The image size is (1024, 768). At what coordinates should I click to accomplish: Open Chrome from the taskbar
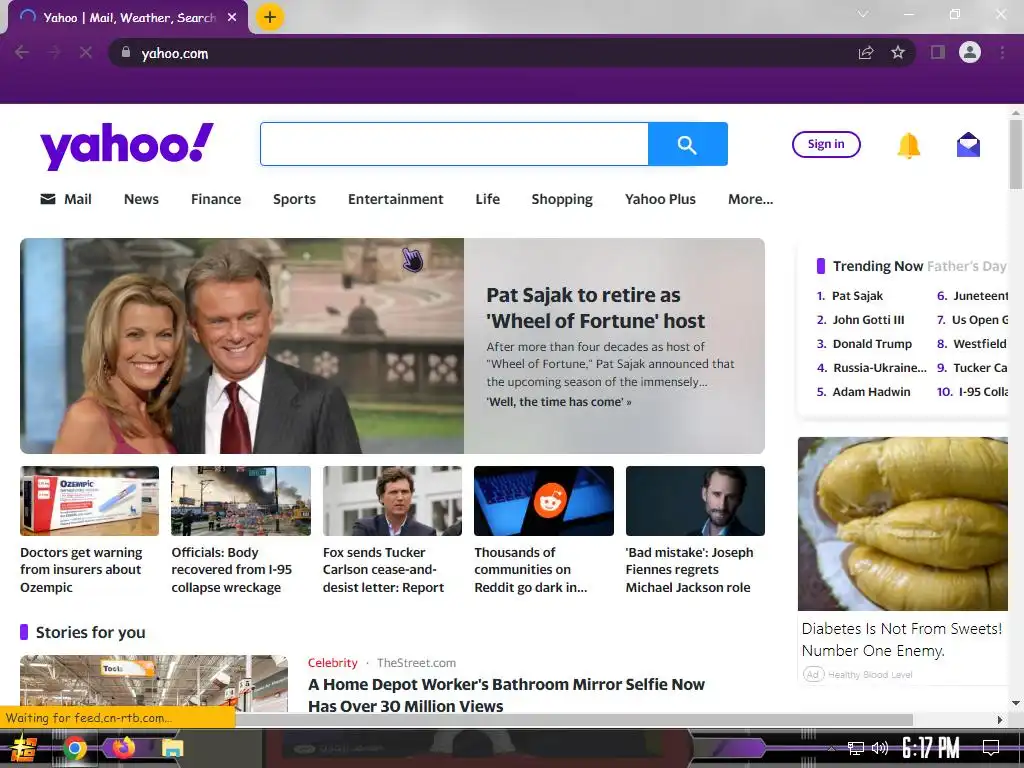tap(74, 748)
